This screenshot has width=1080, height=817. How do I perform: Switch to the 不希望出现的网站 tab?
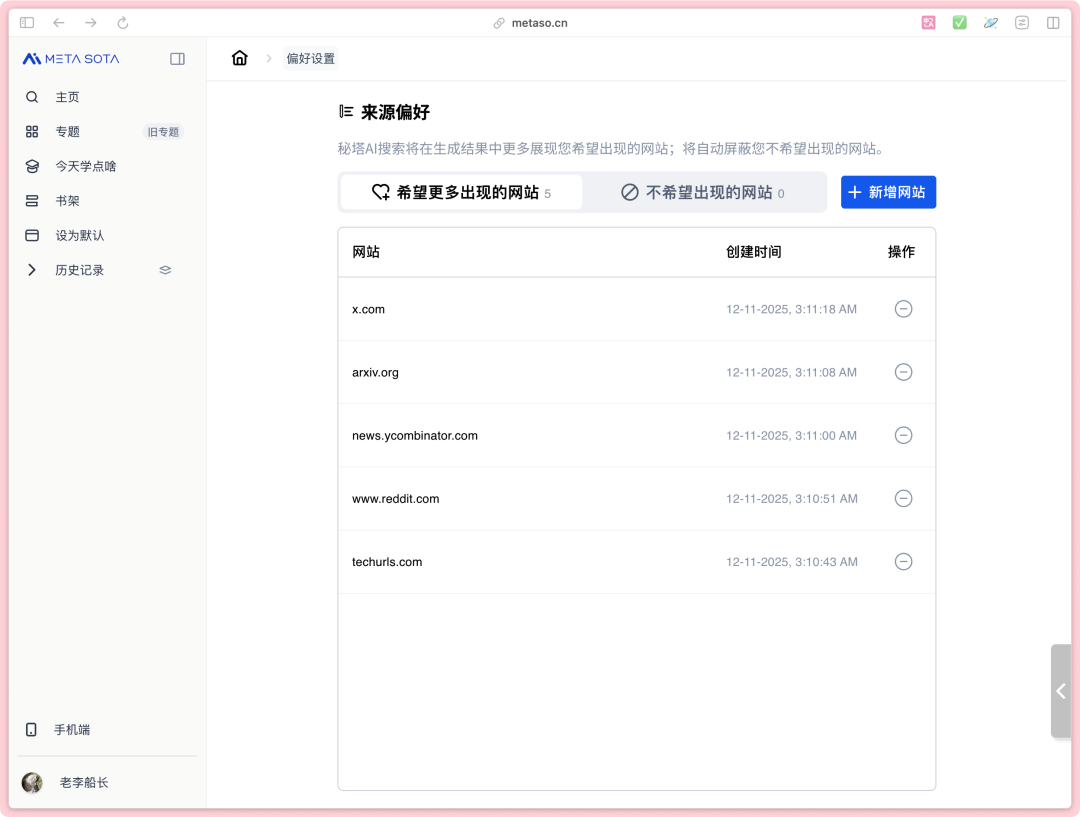704,192
